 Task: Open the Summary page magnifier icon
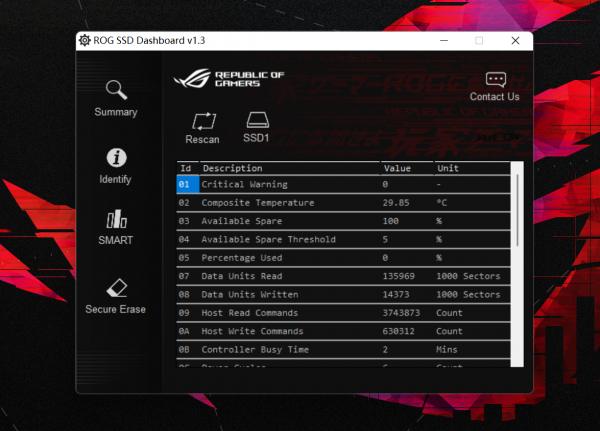116,90
